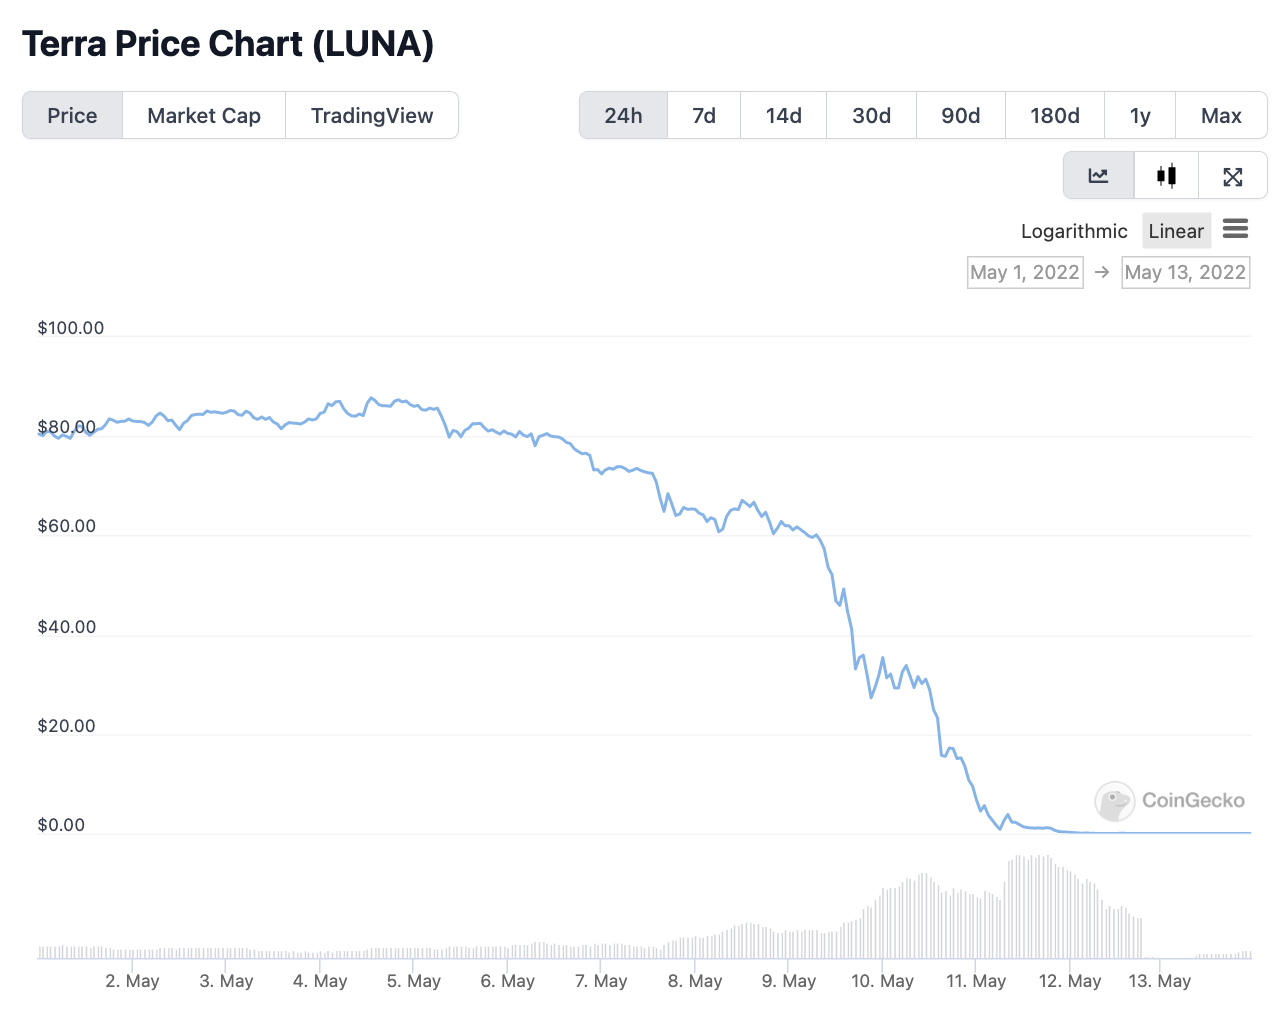This screenshot has width=1288, height=1014.
Task: Select the 24h time range
Action: point(623,115)
